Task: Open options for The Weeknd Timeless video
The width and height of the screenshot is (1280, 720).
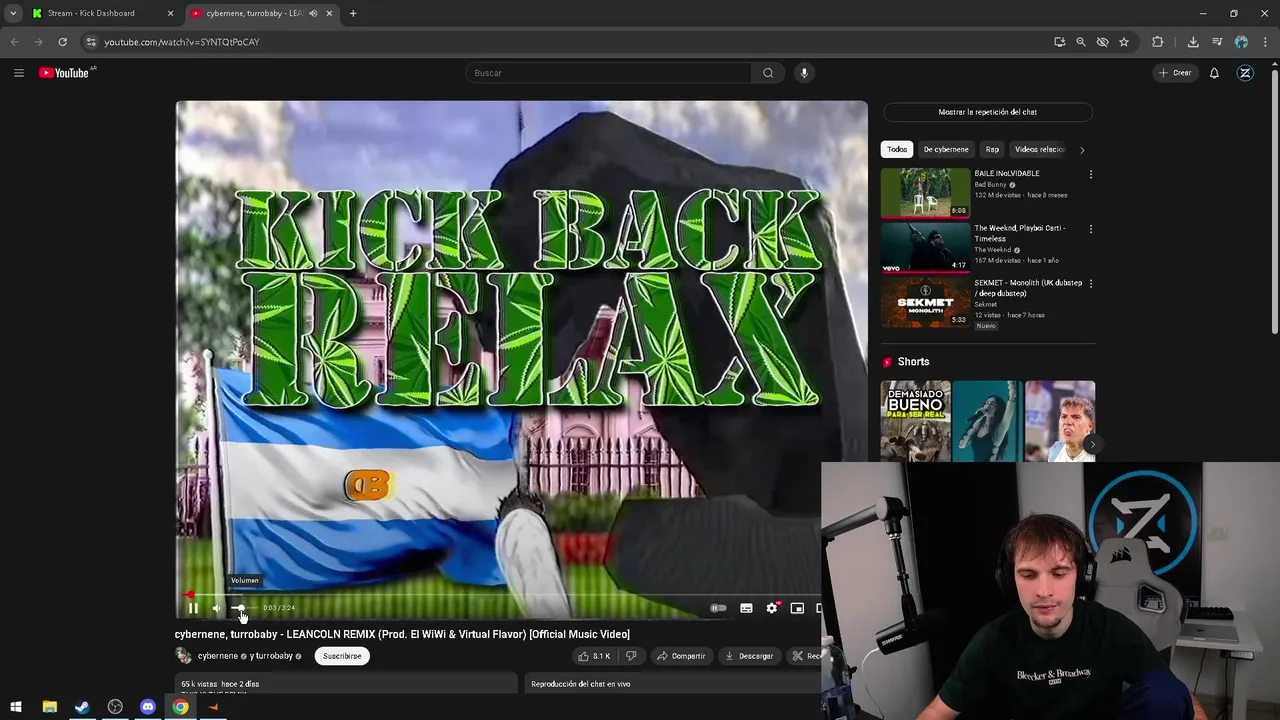Action: pyautogui.click(x=1090, y=229)
